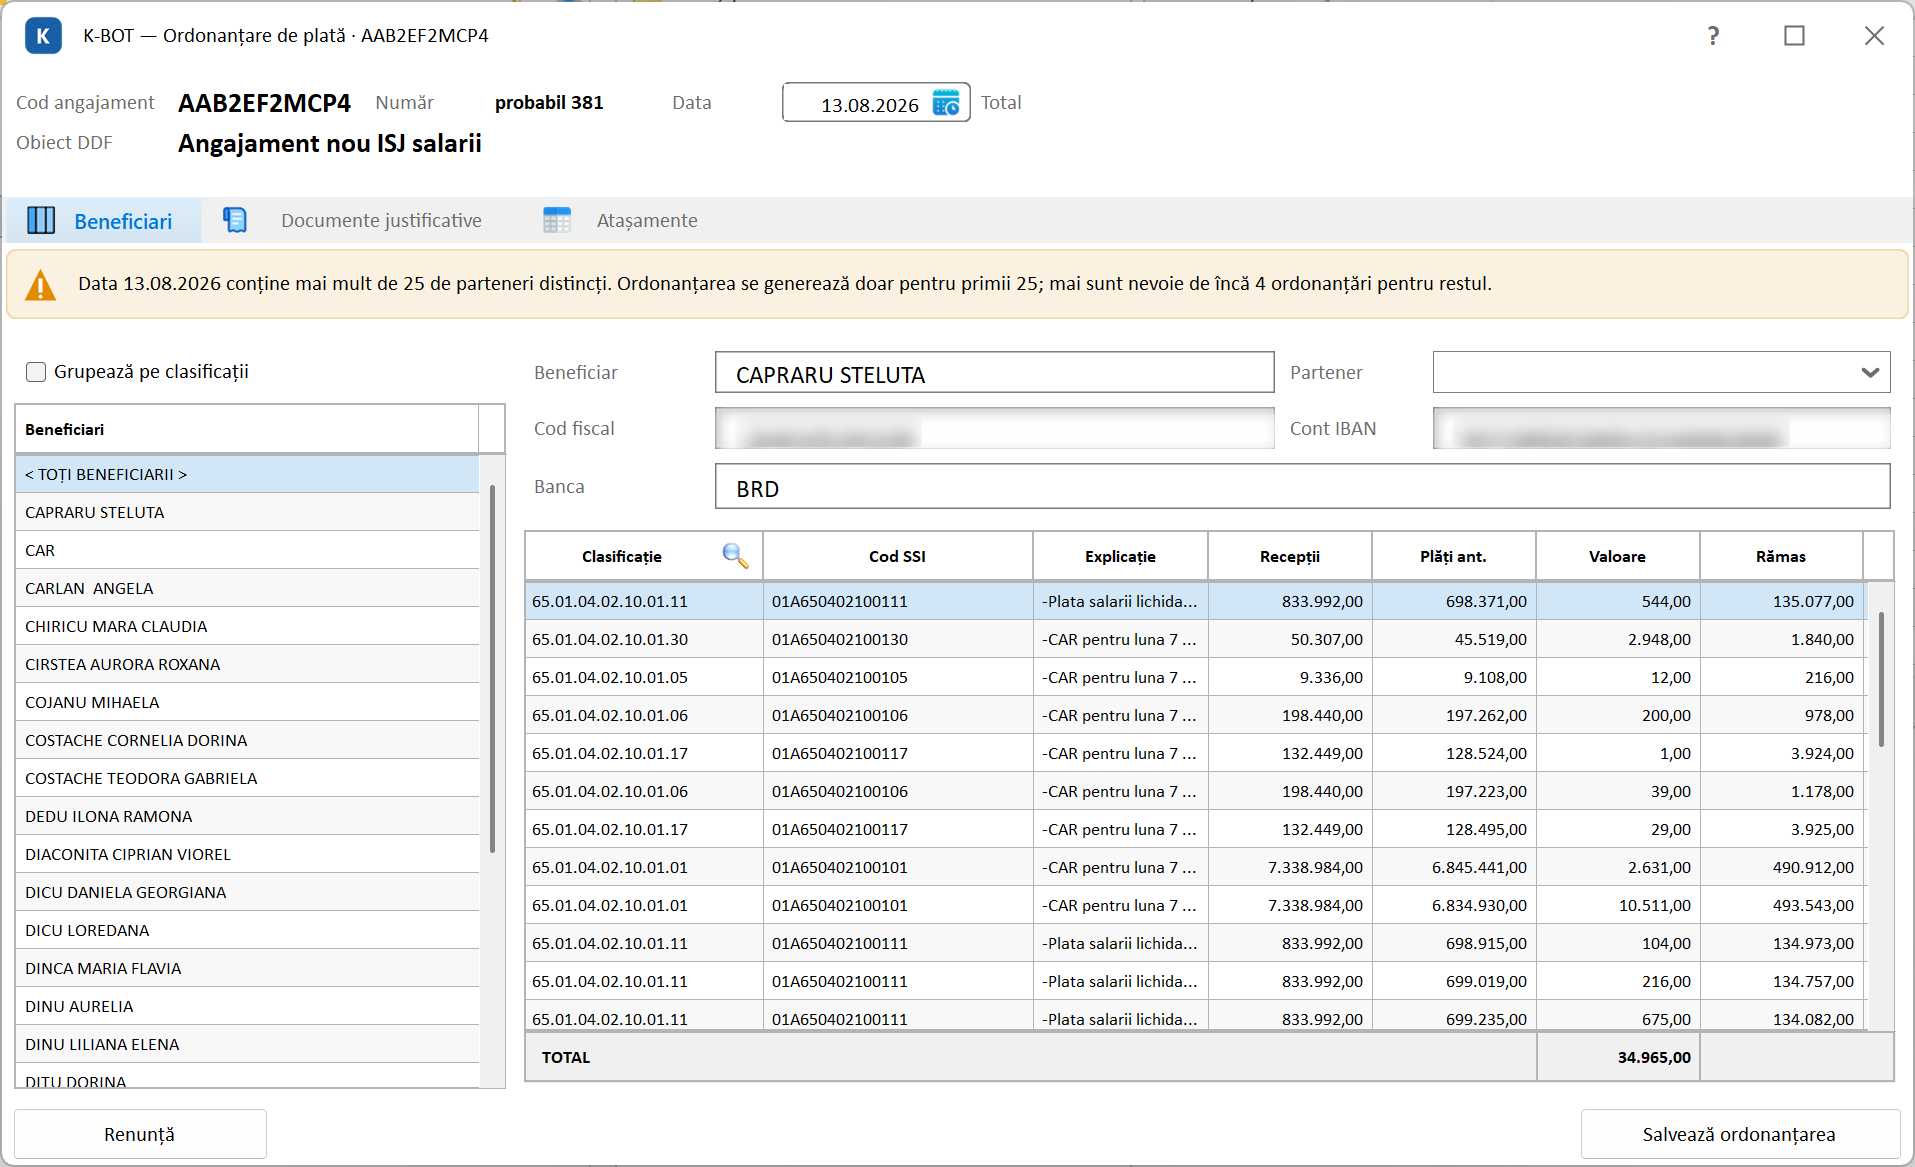Screen dimensions: 1915x1167
Task: Click cell 65.01.04.02.10.01.30 in Clasificație
Action: (x=643, y=639)
